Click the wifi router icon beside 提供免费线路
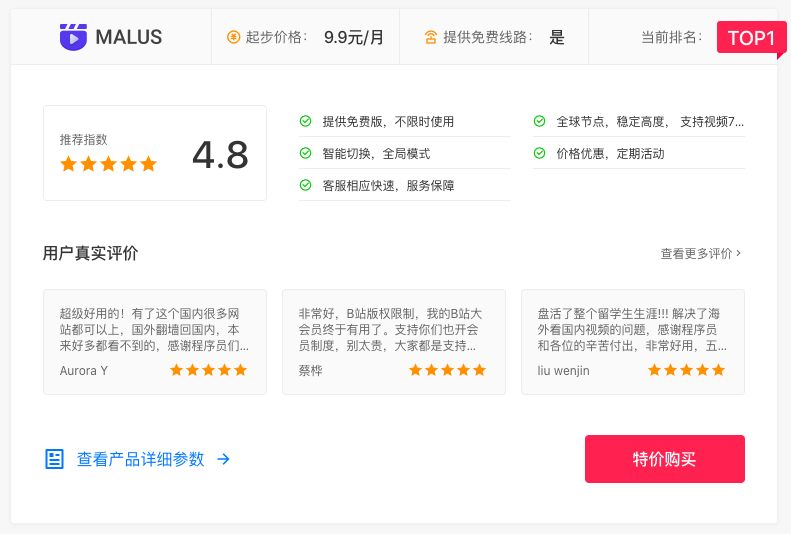The height and width of the screenshot is (534, 791). click(x=430, y=37)
